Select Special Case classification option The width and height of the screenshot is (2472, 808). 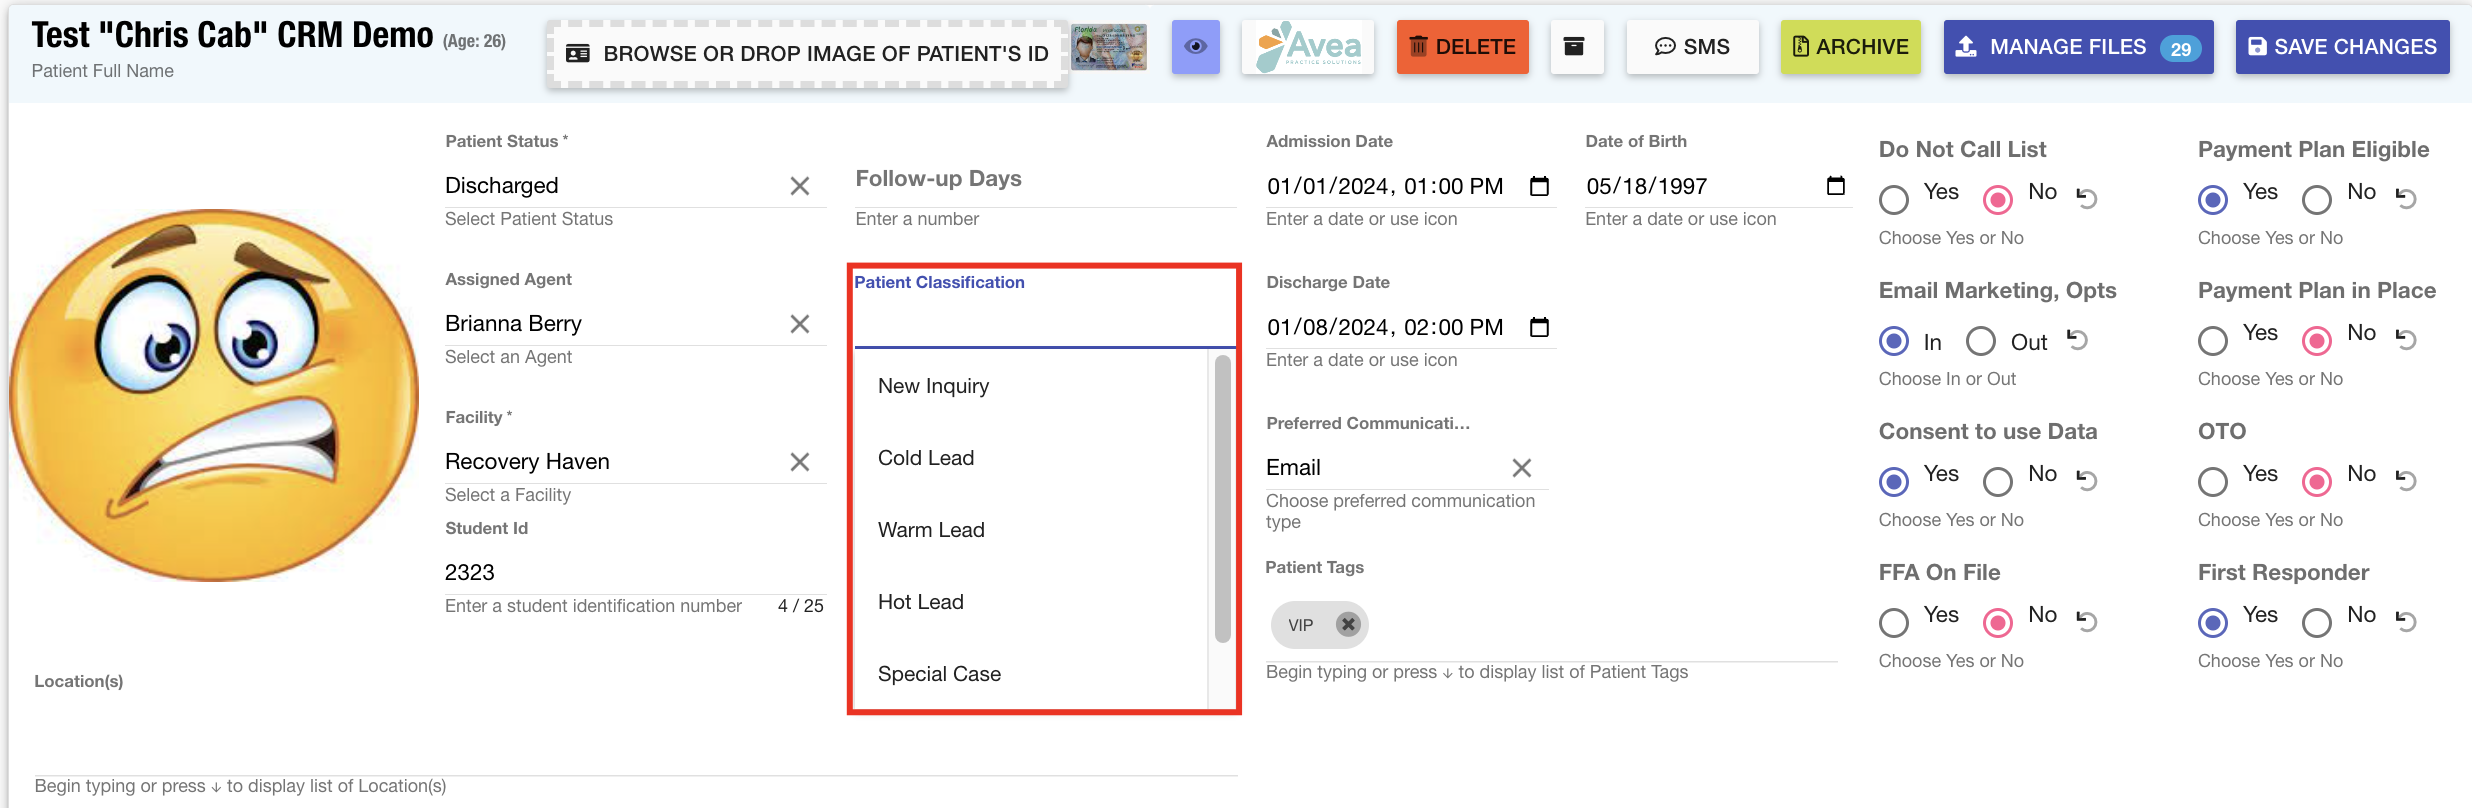point(939,674)
